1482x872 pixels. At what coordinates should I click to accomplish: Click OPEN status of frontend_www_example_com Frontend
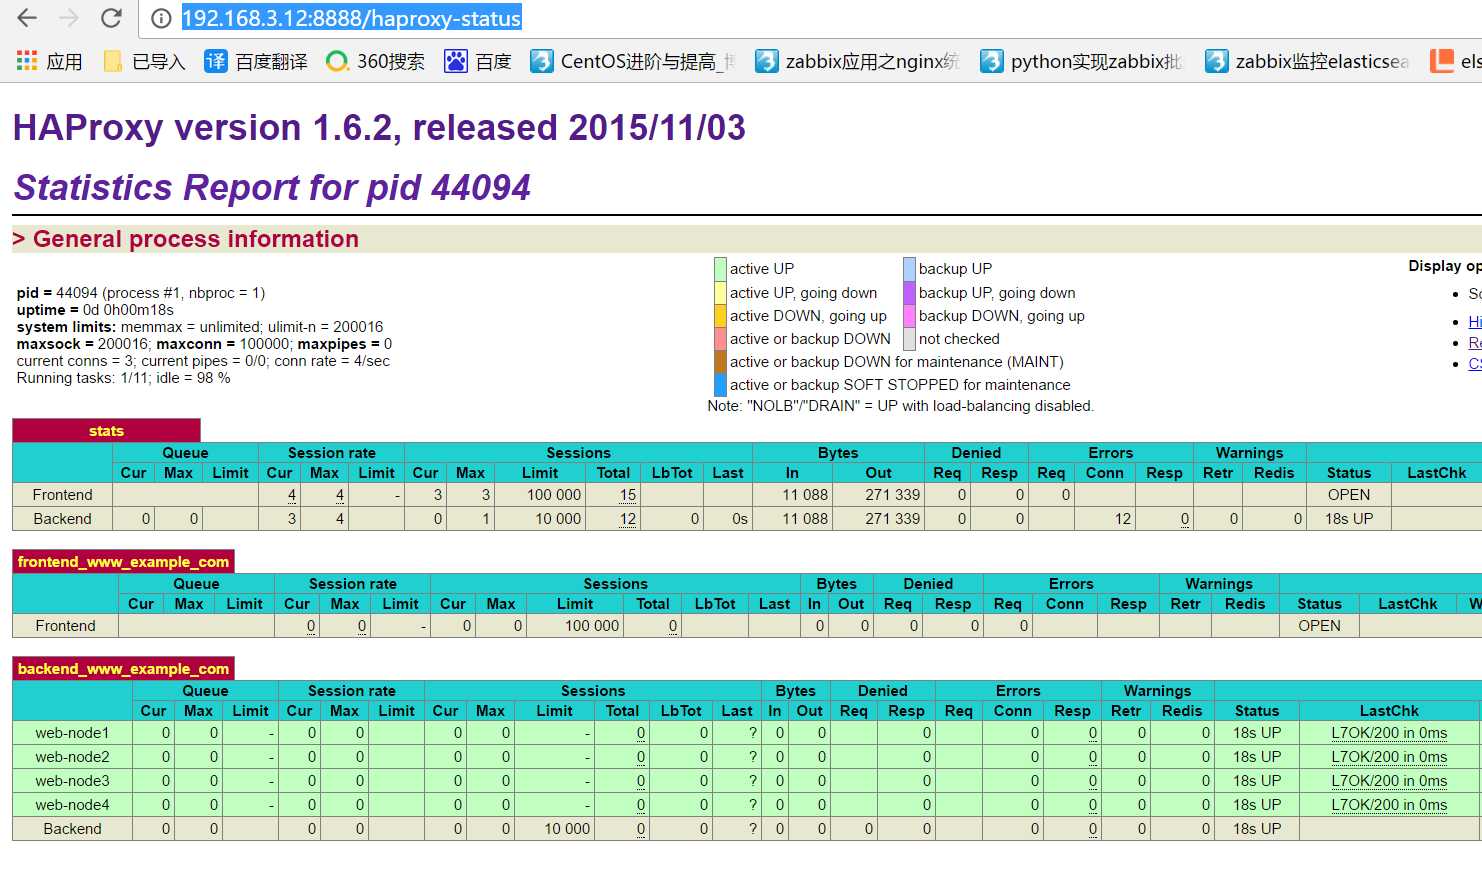pyautogui.click(x=1319, y=626)
